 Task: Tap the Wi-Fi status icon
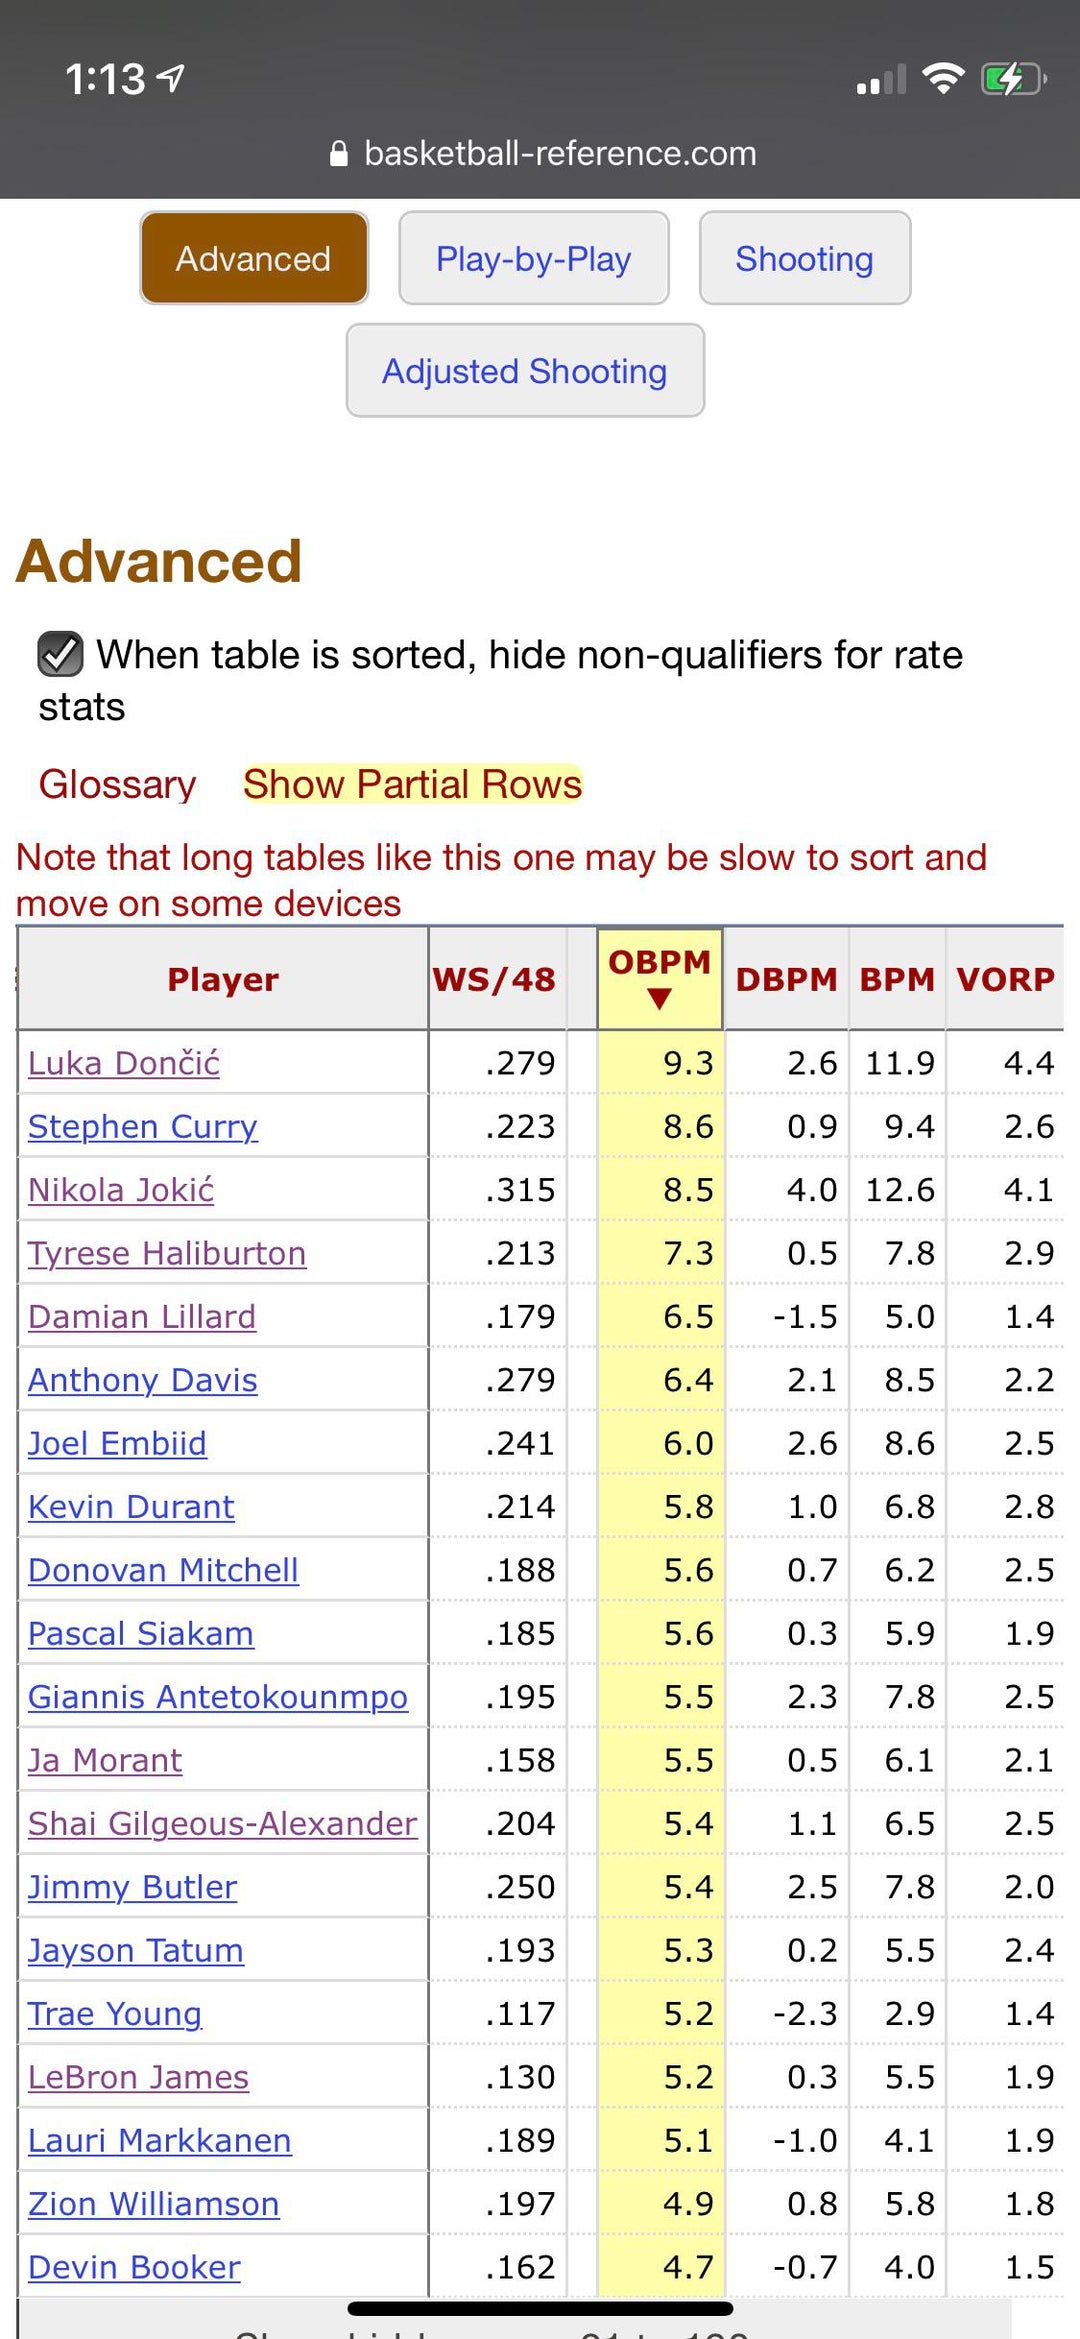tap(942, 78)
